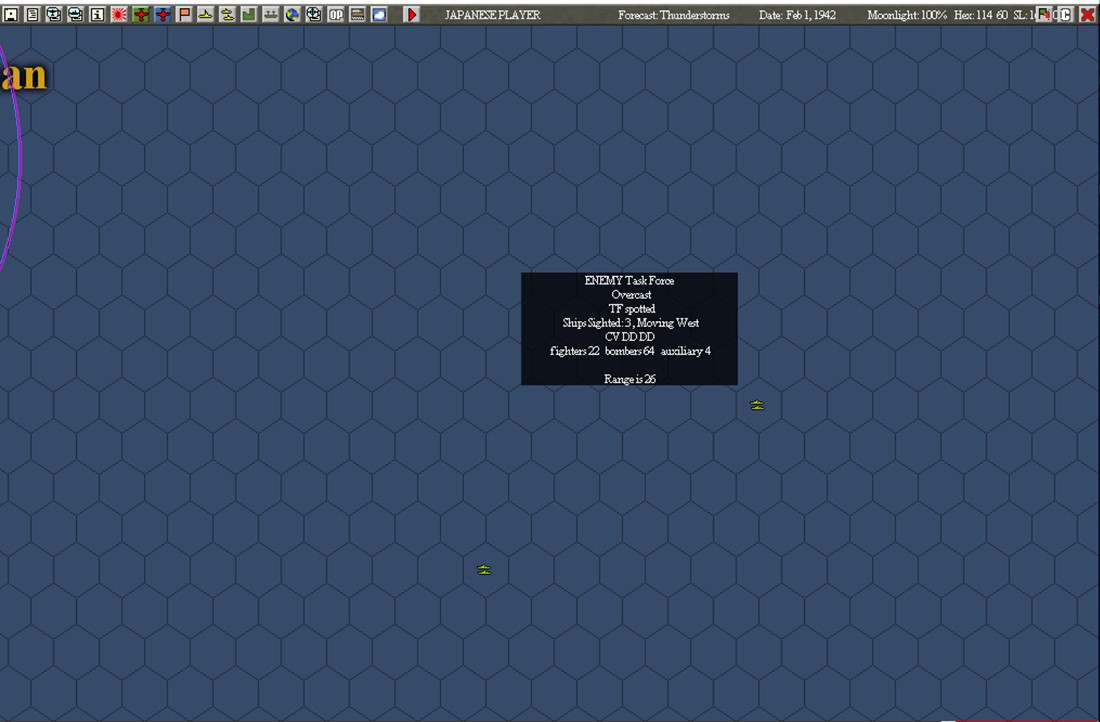
Task: Click the save game disk icon
Action: (14, 14)
